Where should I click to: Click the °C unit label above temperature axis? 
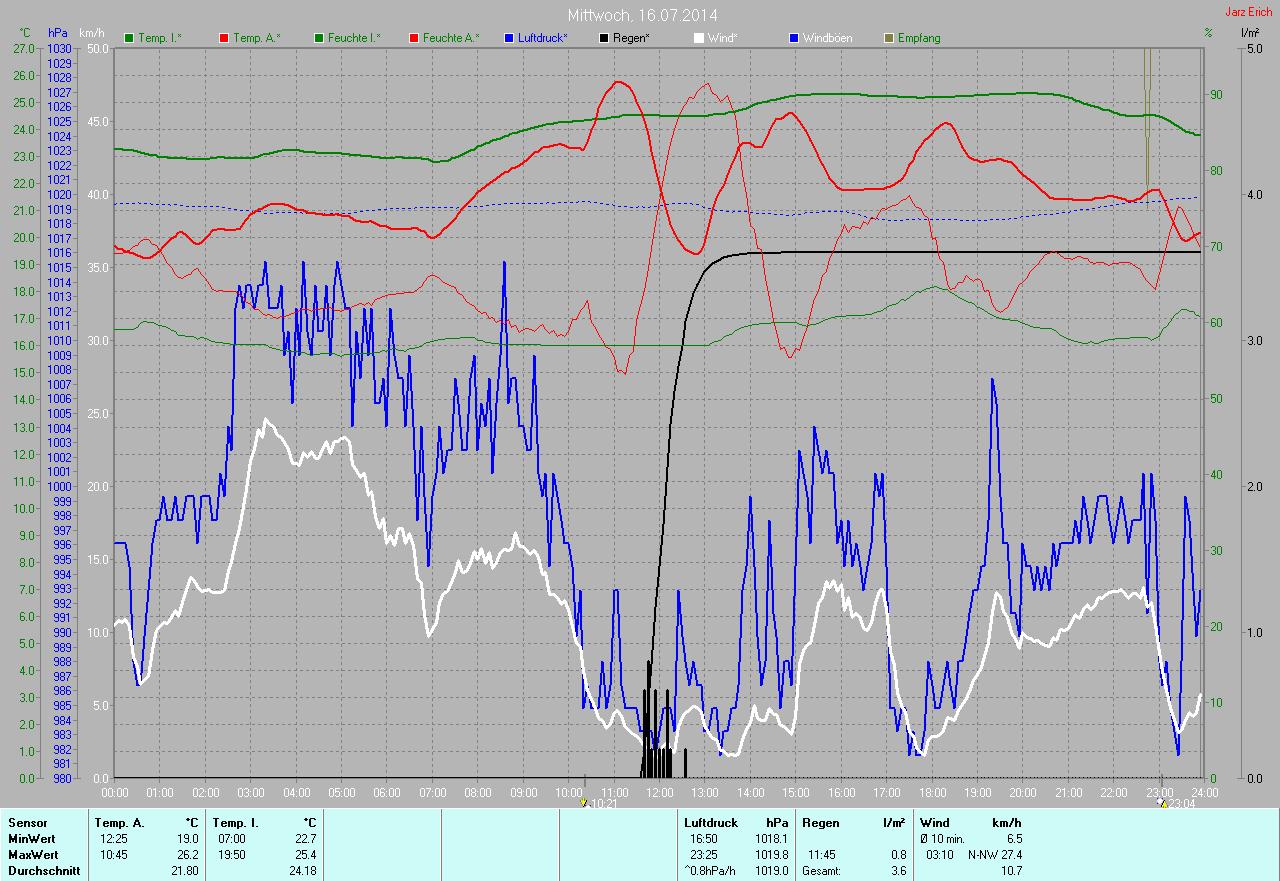pyautogui.click(x=25, y=33)
